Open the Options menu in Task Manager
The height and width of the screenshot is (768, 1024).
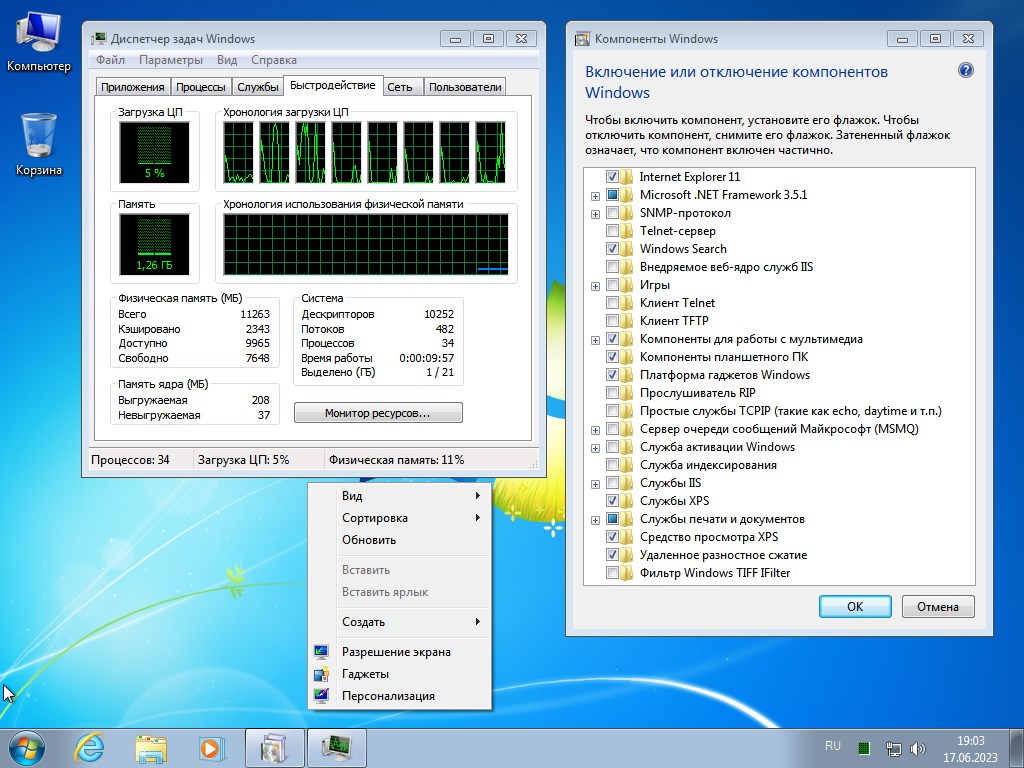pos(171,60)
